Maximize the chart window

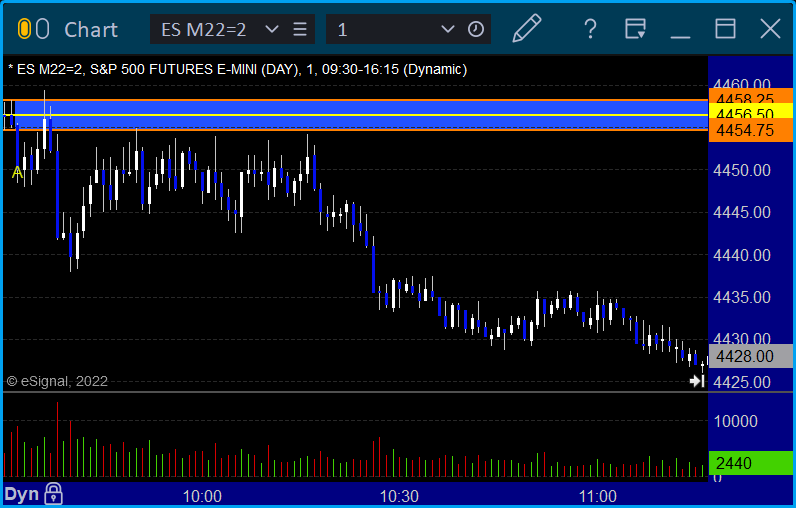point(725,29)
